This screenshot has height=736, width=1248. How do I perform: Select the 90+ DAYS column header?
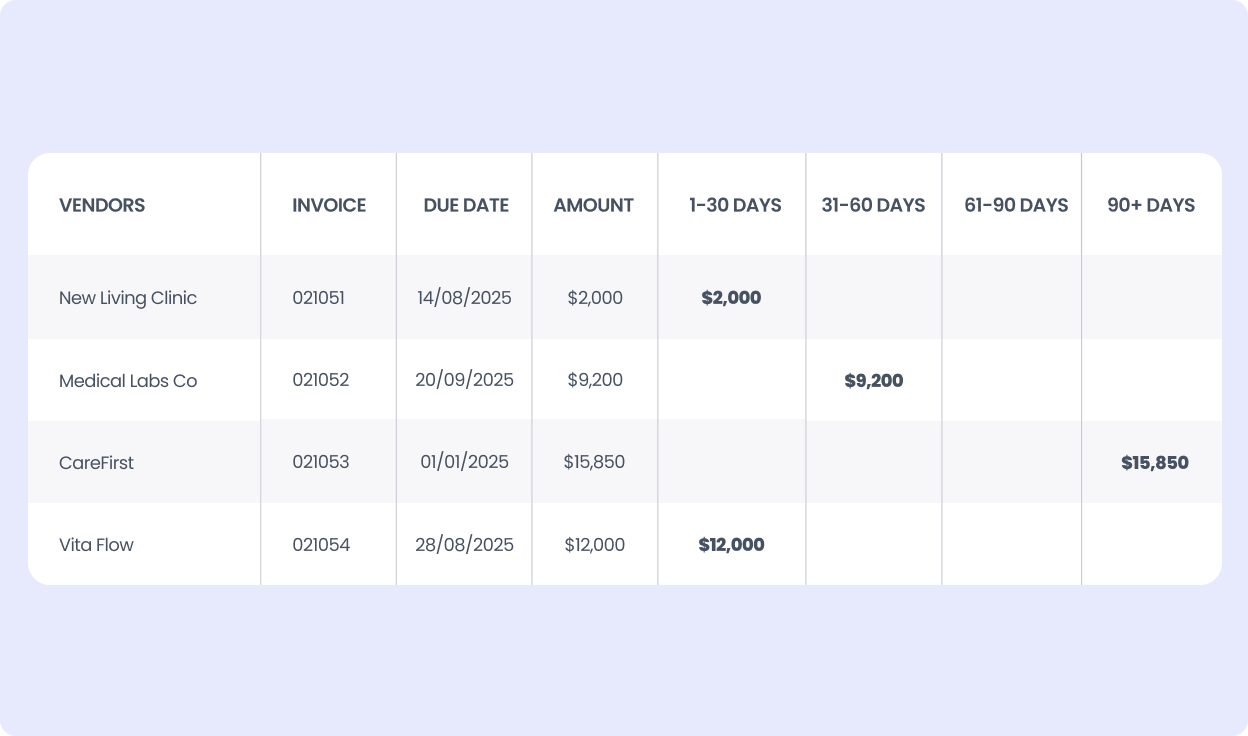[1151, 205]
